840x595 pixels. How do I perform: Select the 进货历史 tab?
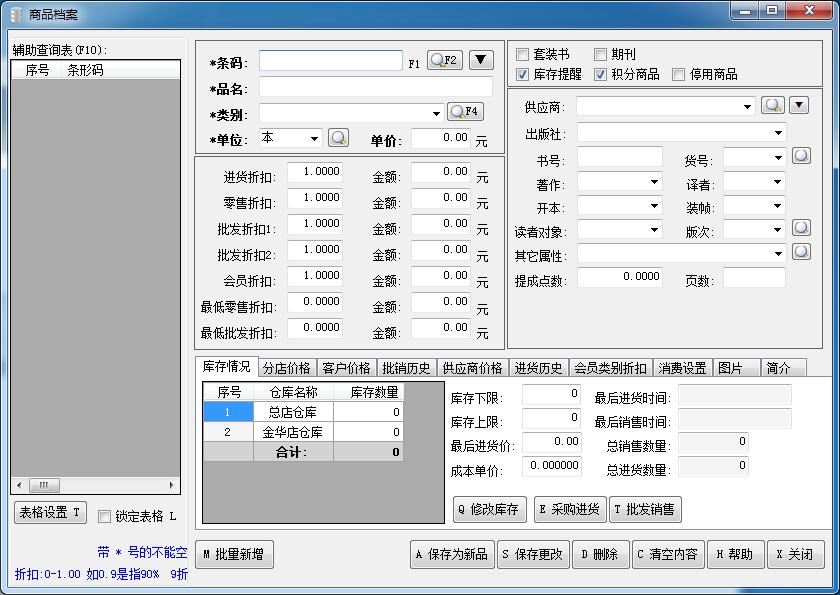click(x=538, y=368)
